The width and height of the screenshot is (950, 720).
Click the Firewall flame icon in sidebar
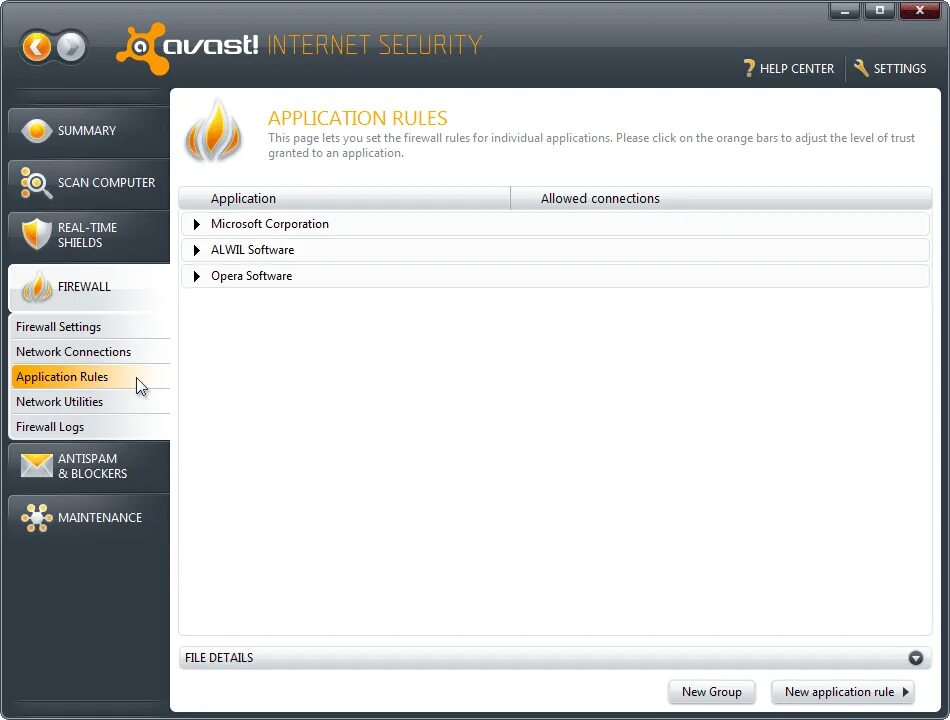37,287
